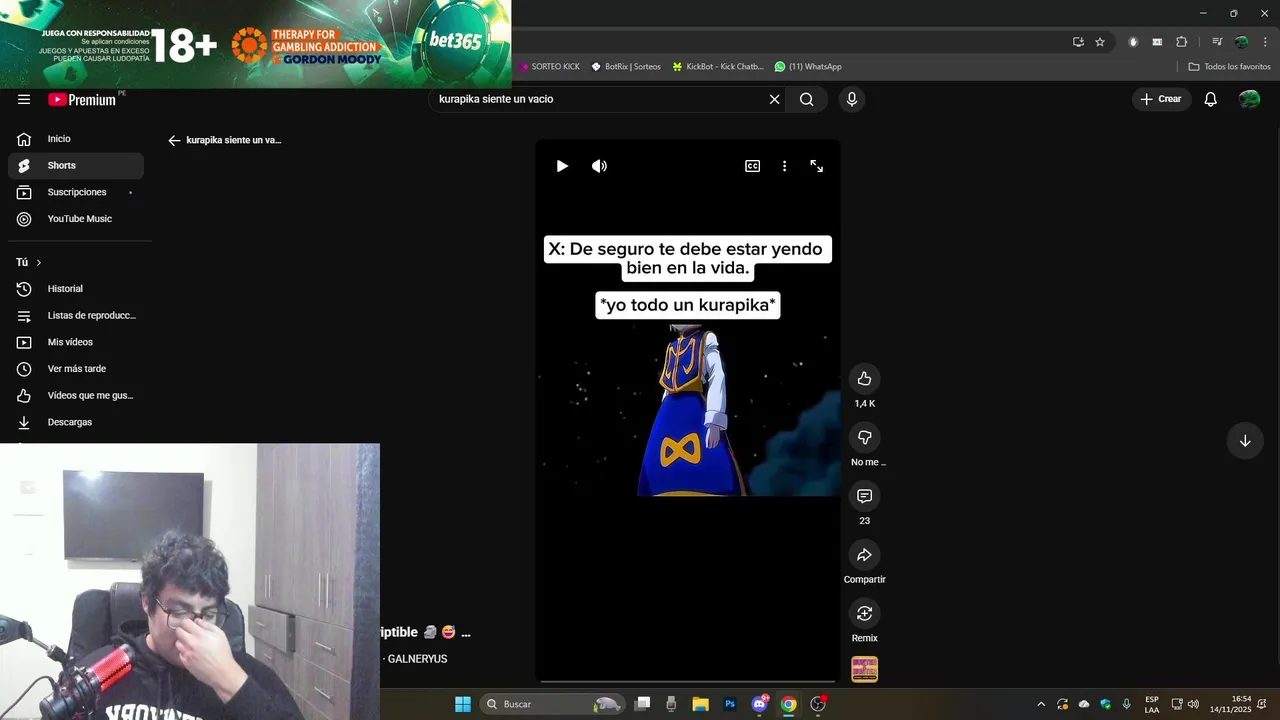Image resolution: width=1280 pixels, height=720 pixels.
Task: Select Shorts in the sidebar
Action: (x=76, y=166)
